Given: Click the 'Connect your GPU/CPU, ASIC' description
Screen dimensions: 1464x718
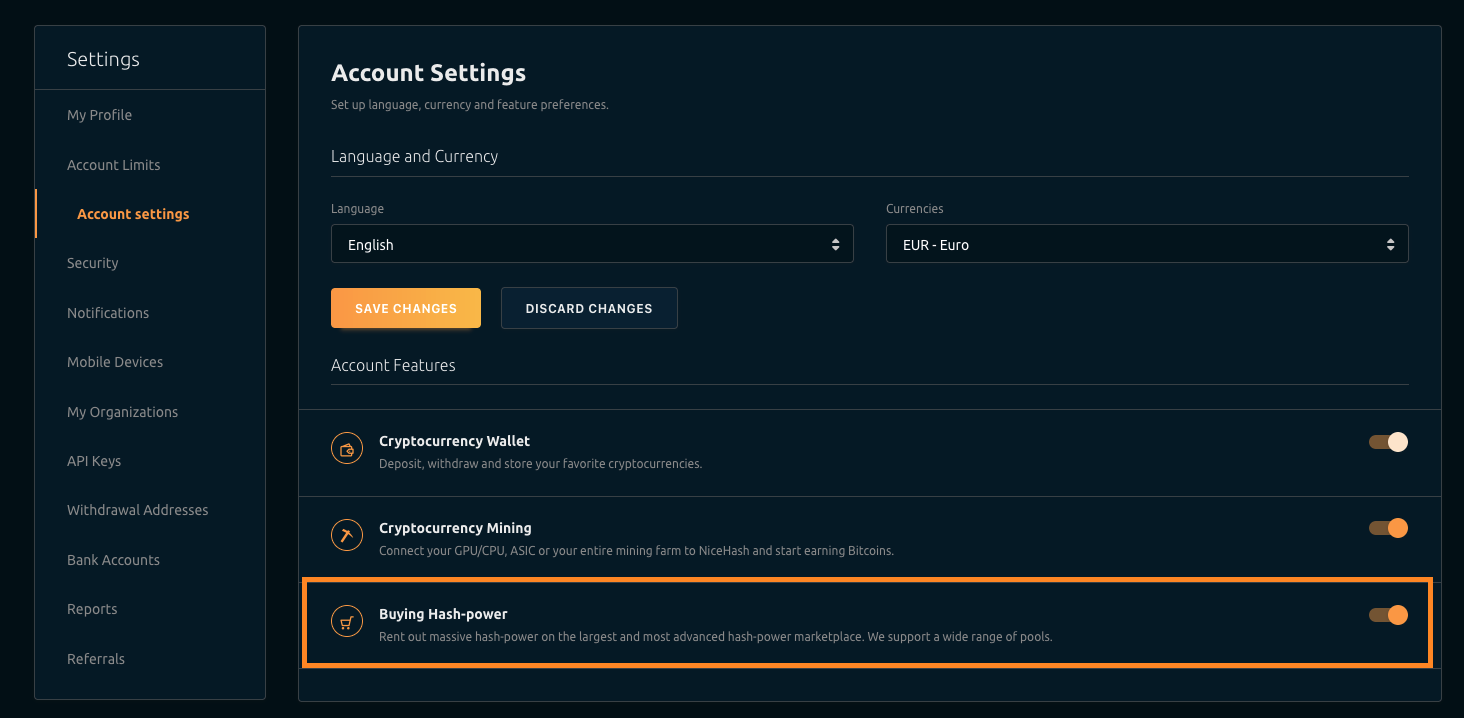Looking at the screenshot, I should coord(636,551).
